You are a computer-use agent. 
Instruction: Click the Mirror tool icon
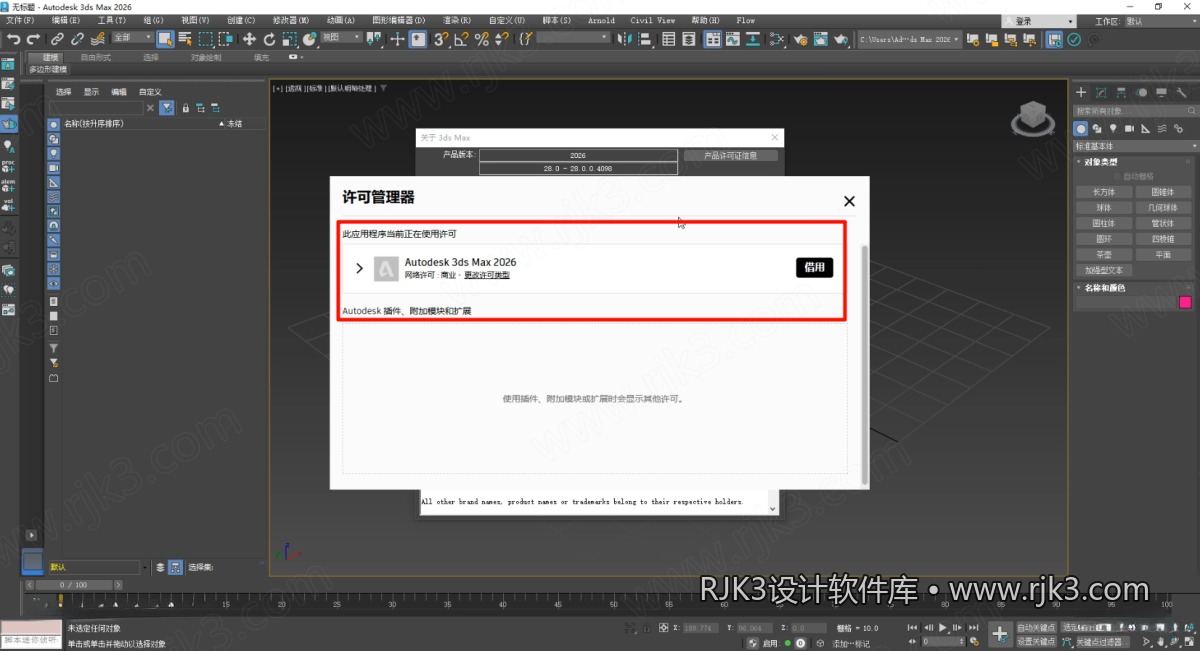point(624,39)
